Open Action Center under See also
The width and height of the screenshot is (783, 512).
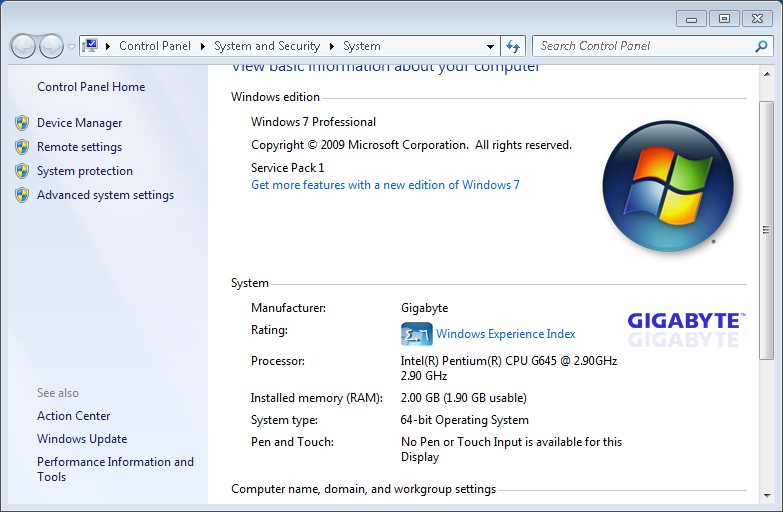[x=73, y=416]
